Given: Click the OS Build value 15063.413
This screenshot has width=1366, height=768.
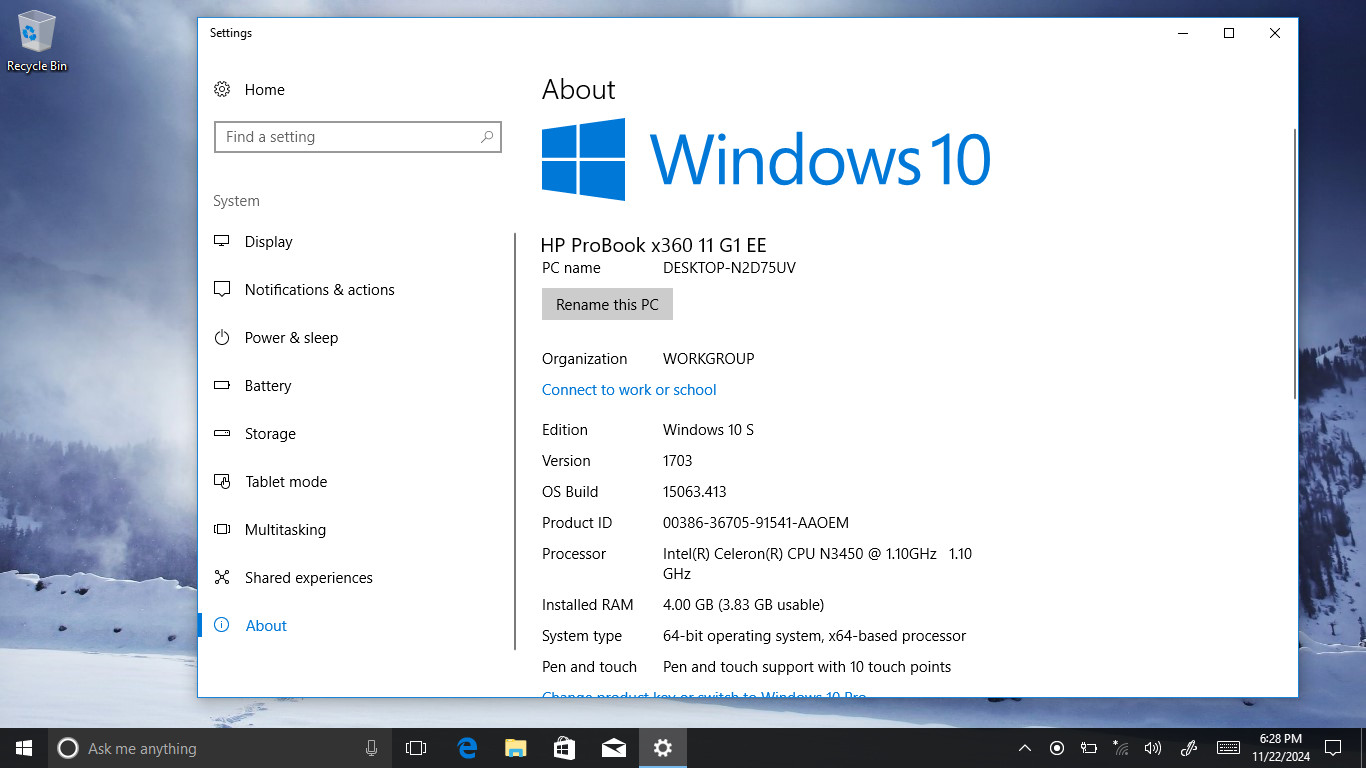Looking at the screenshot, I should coord(694,491).
